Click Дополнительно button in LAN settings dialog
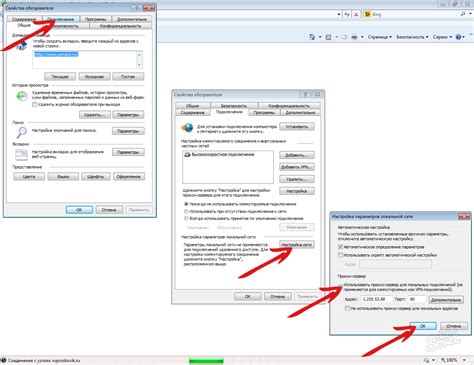Viewport: 474px width, 365px height. coord(446,300)
